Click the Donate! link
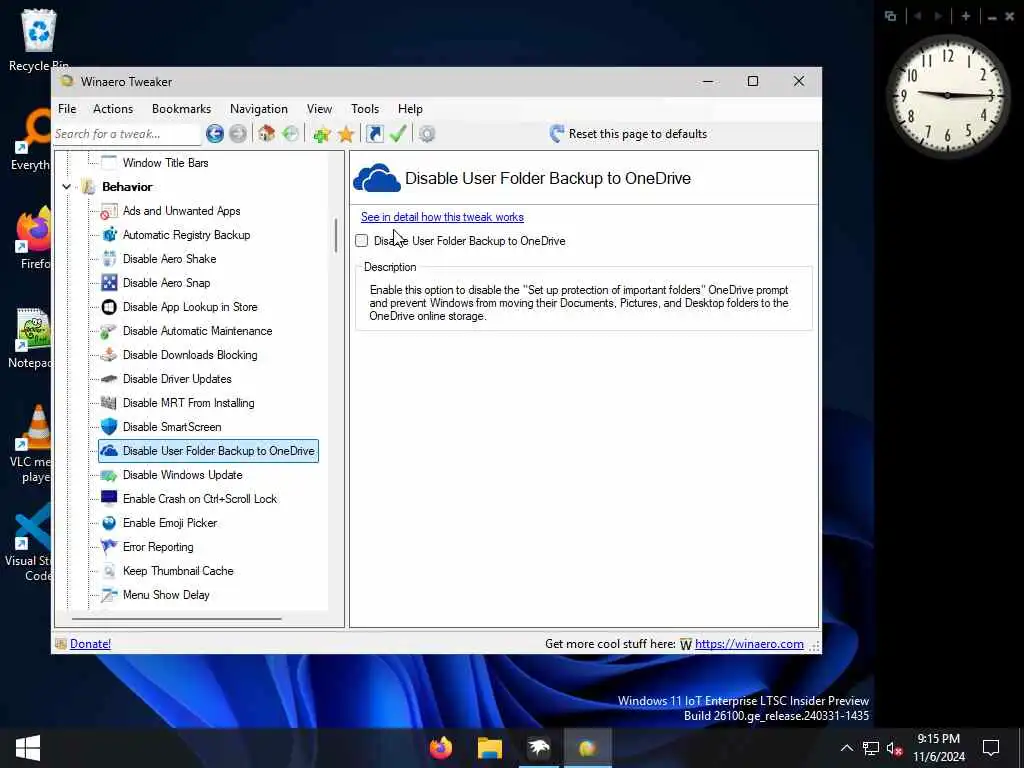 click(x=90, y=644)
